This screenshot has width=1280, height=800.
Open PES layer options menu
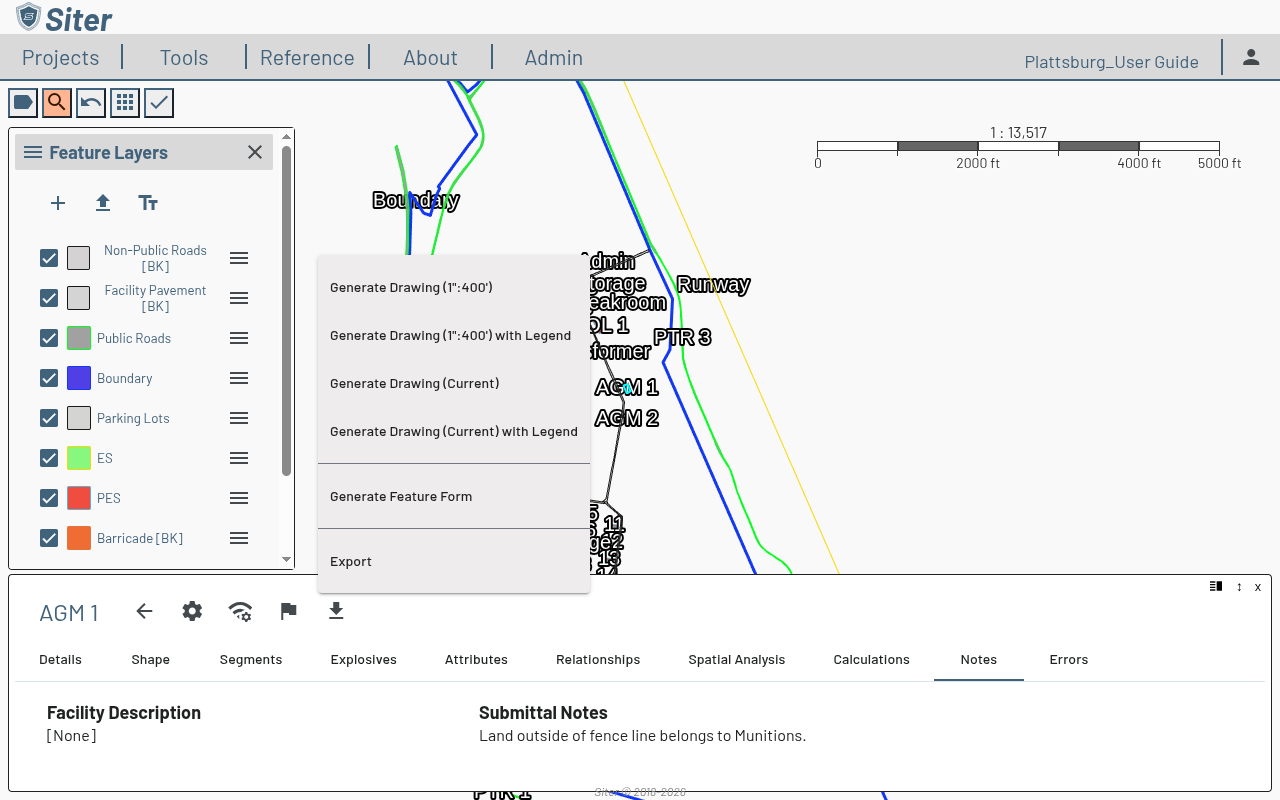coord(239,498)
